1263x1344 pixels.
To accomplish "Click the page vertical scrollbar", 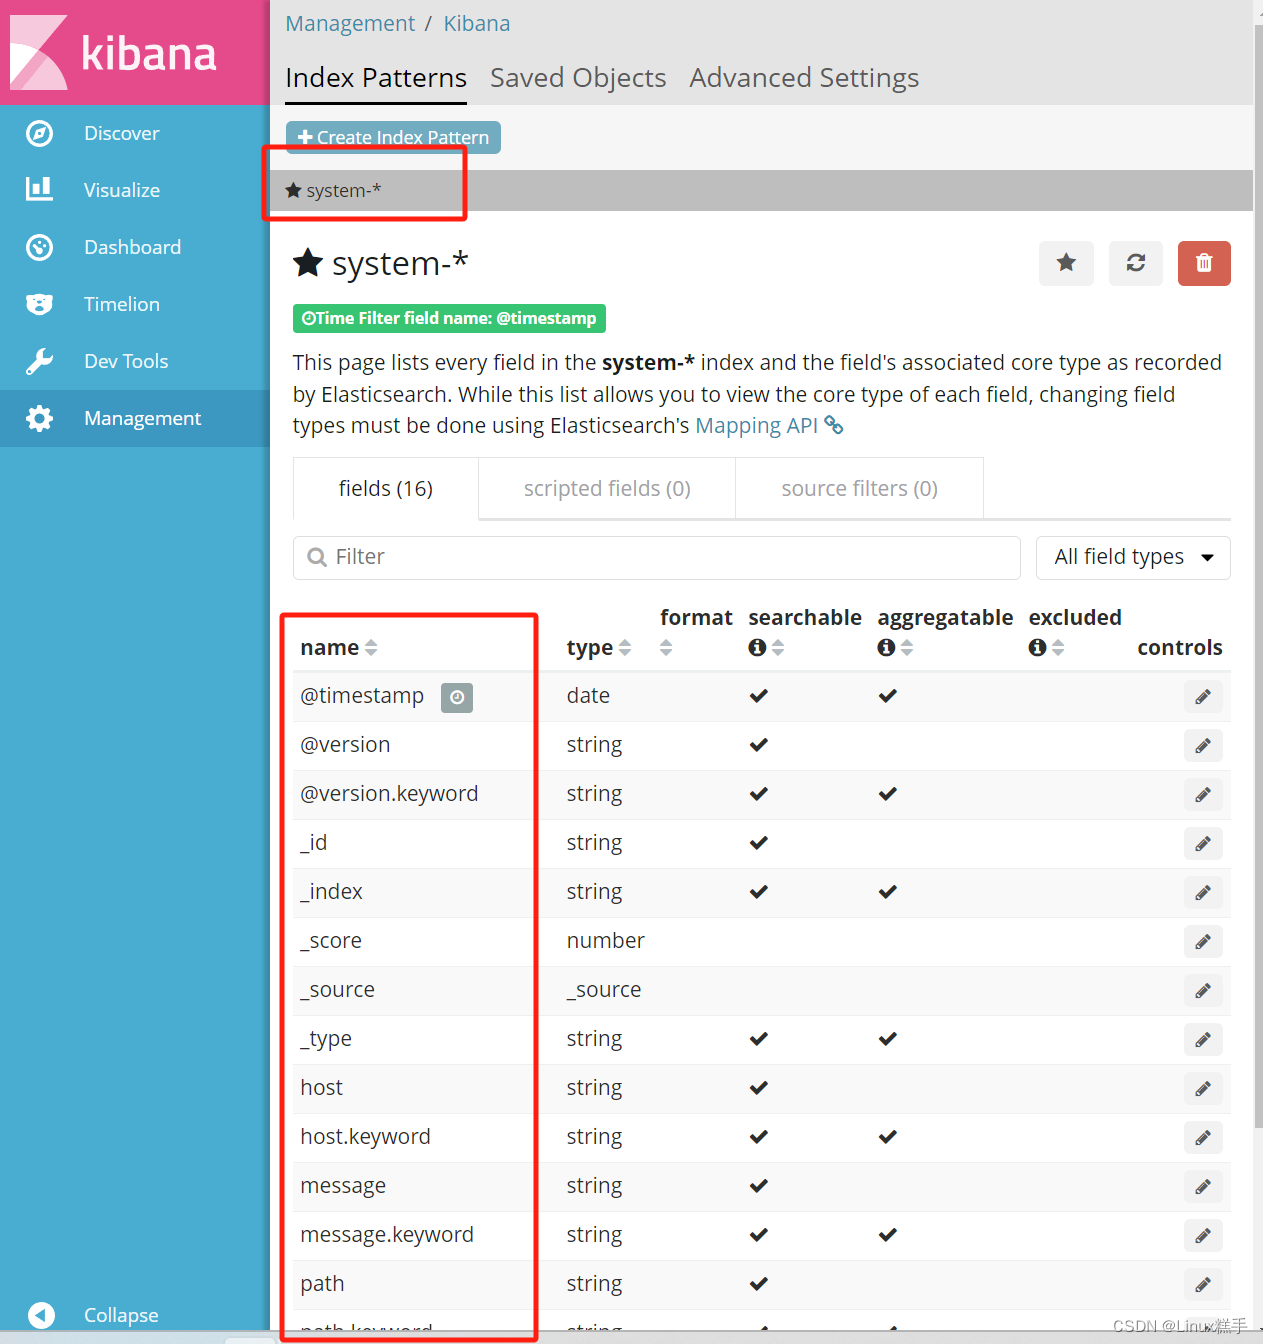I will coord(1258,576).
